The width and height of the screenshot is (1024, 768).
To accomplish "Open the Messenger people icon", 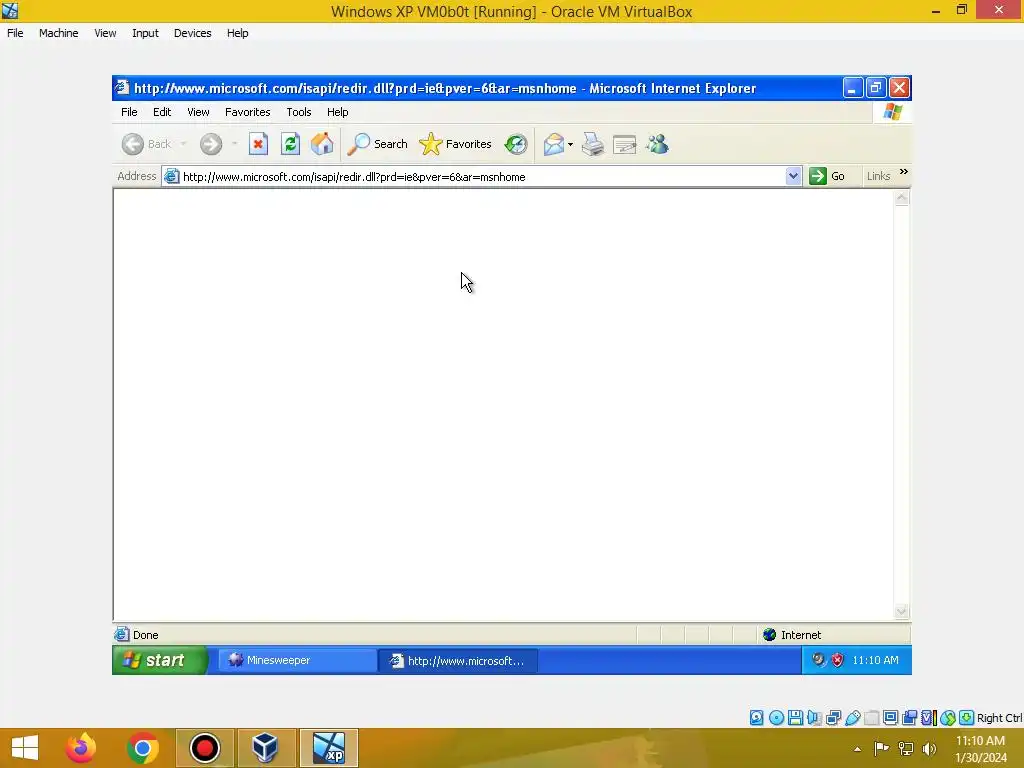I will [x=658, y=144].
